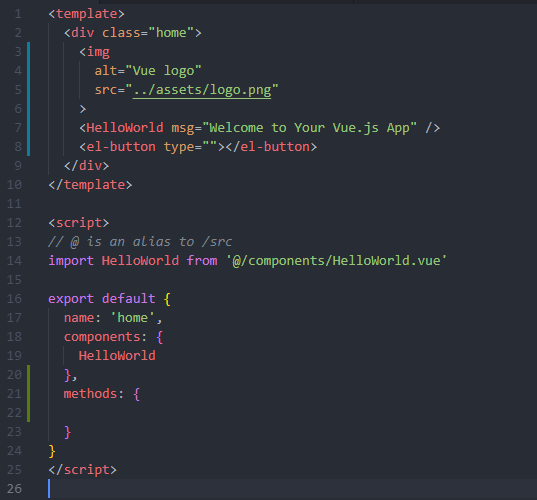
Task: Click the methods property on line 21
Action: click(x=90, y=394)
